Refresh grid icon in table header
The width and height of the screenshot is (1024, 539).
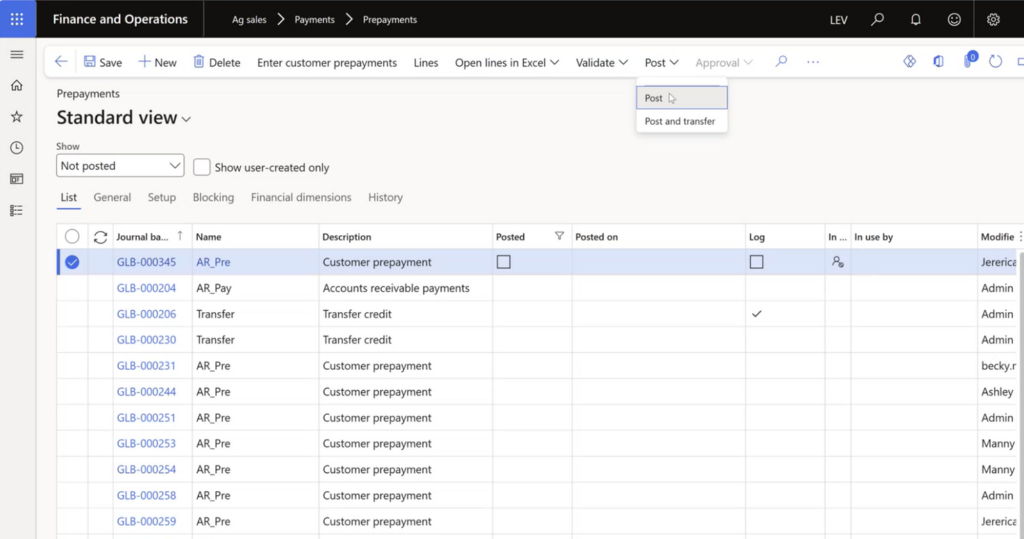click(100, 237)
